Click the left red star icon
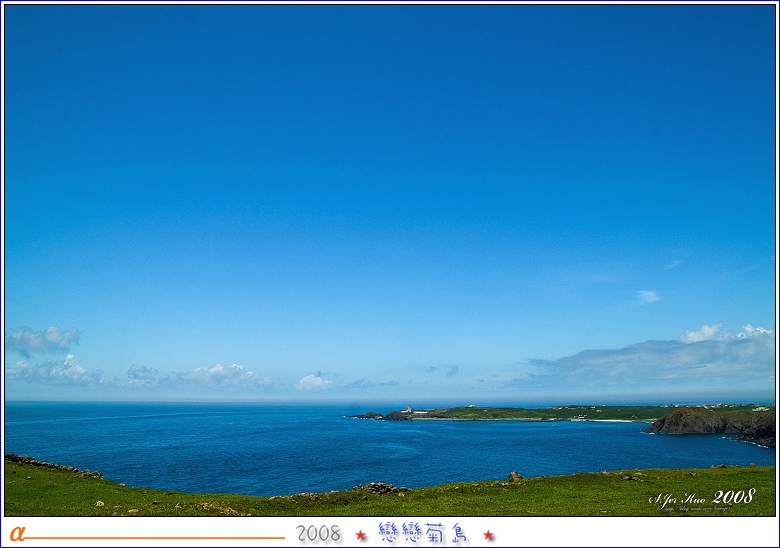780x548 pixels. click(x=361, y=535)
